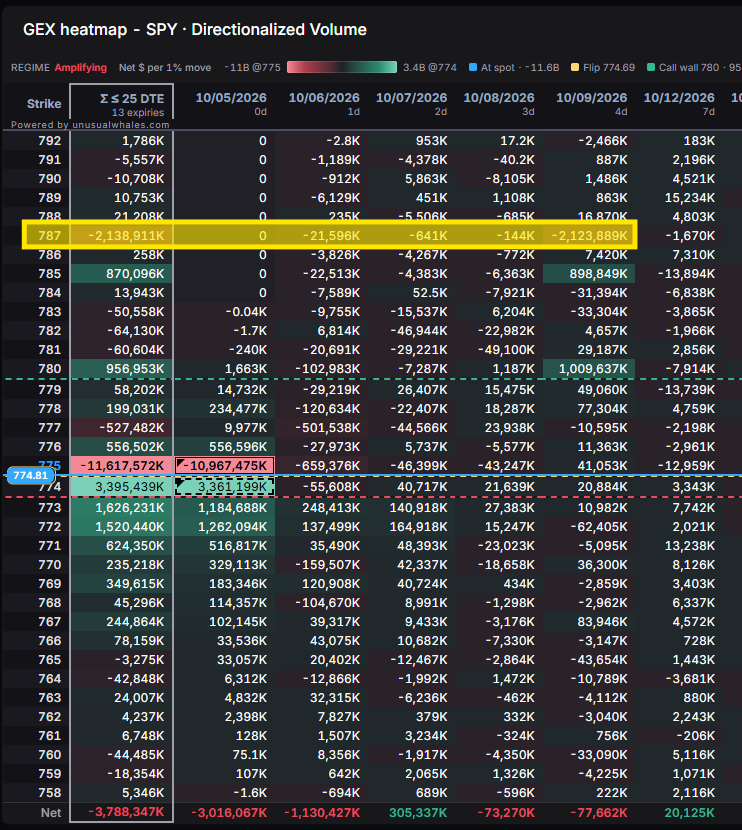Click the -73,270K net value
The height and width of the screenshot is (830, 742).
click(506, 813)
